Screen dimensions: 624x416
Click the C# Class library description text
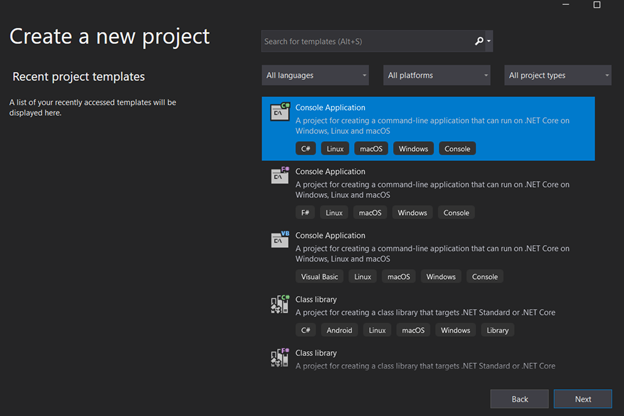(425, 312)
